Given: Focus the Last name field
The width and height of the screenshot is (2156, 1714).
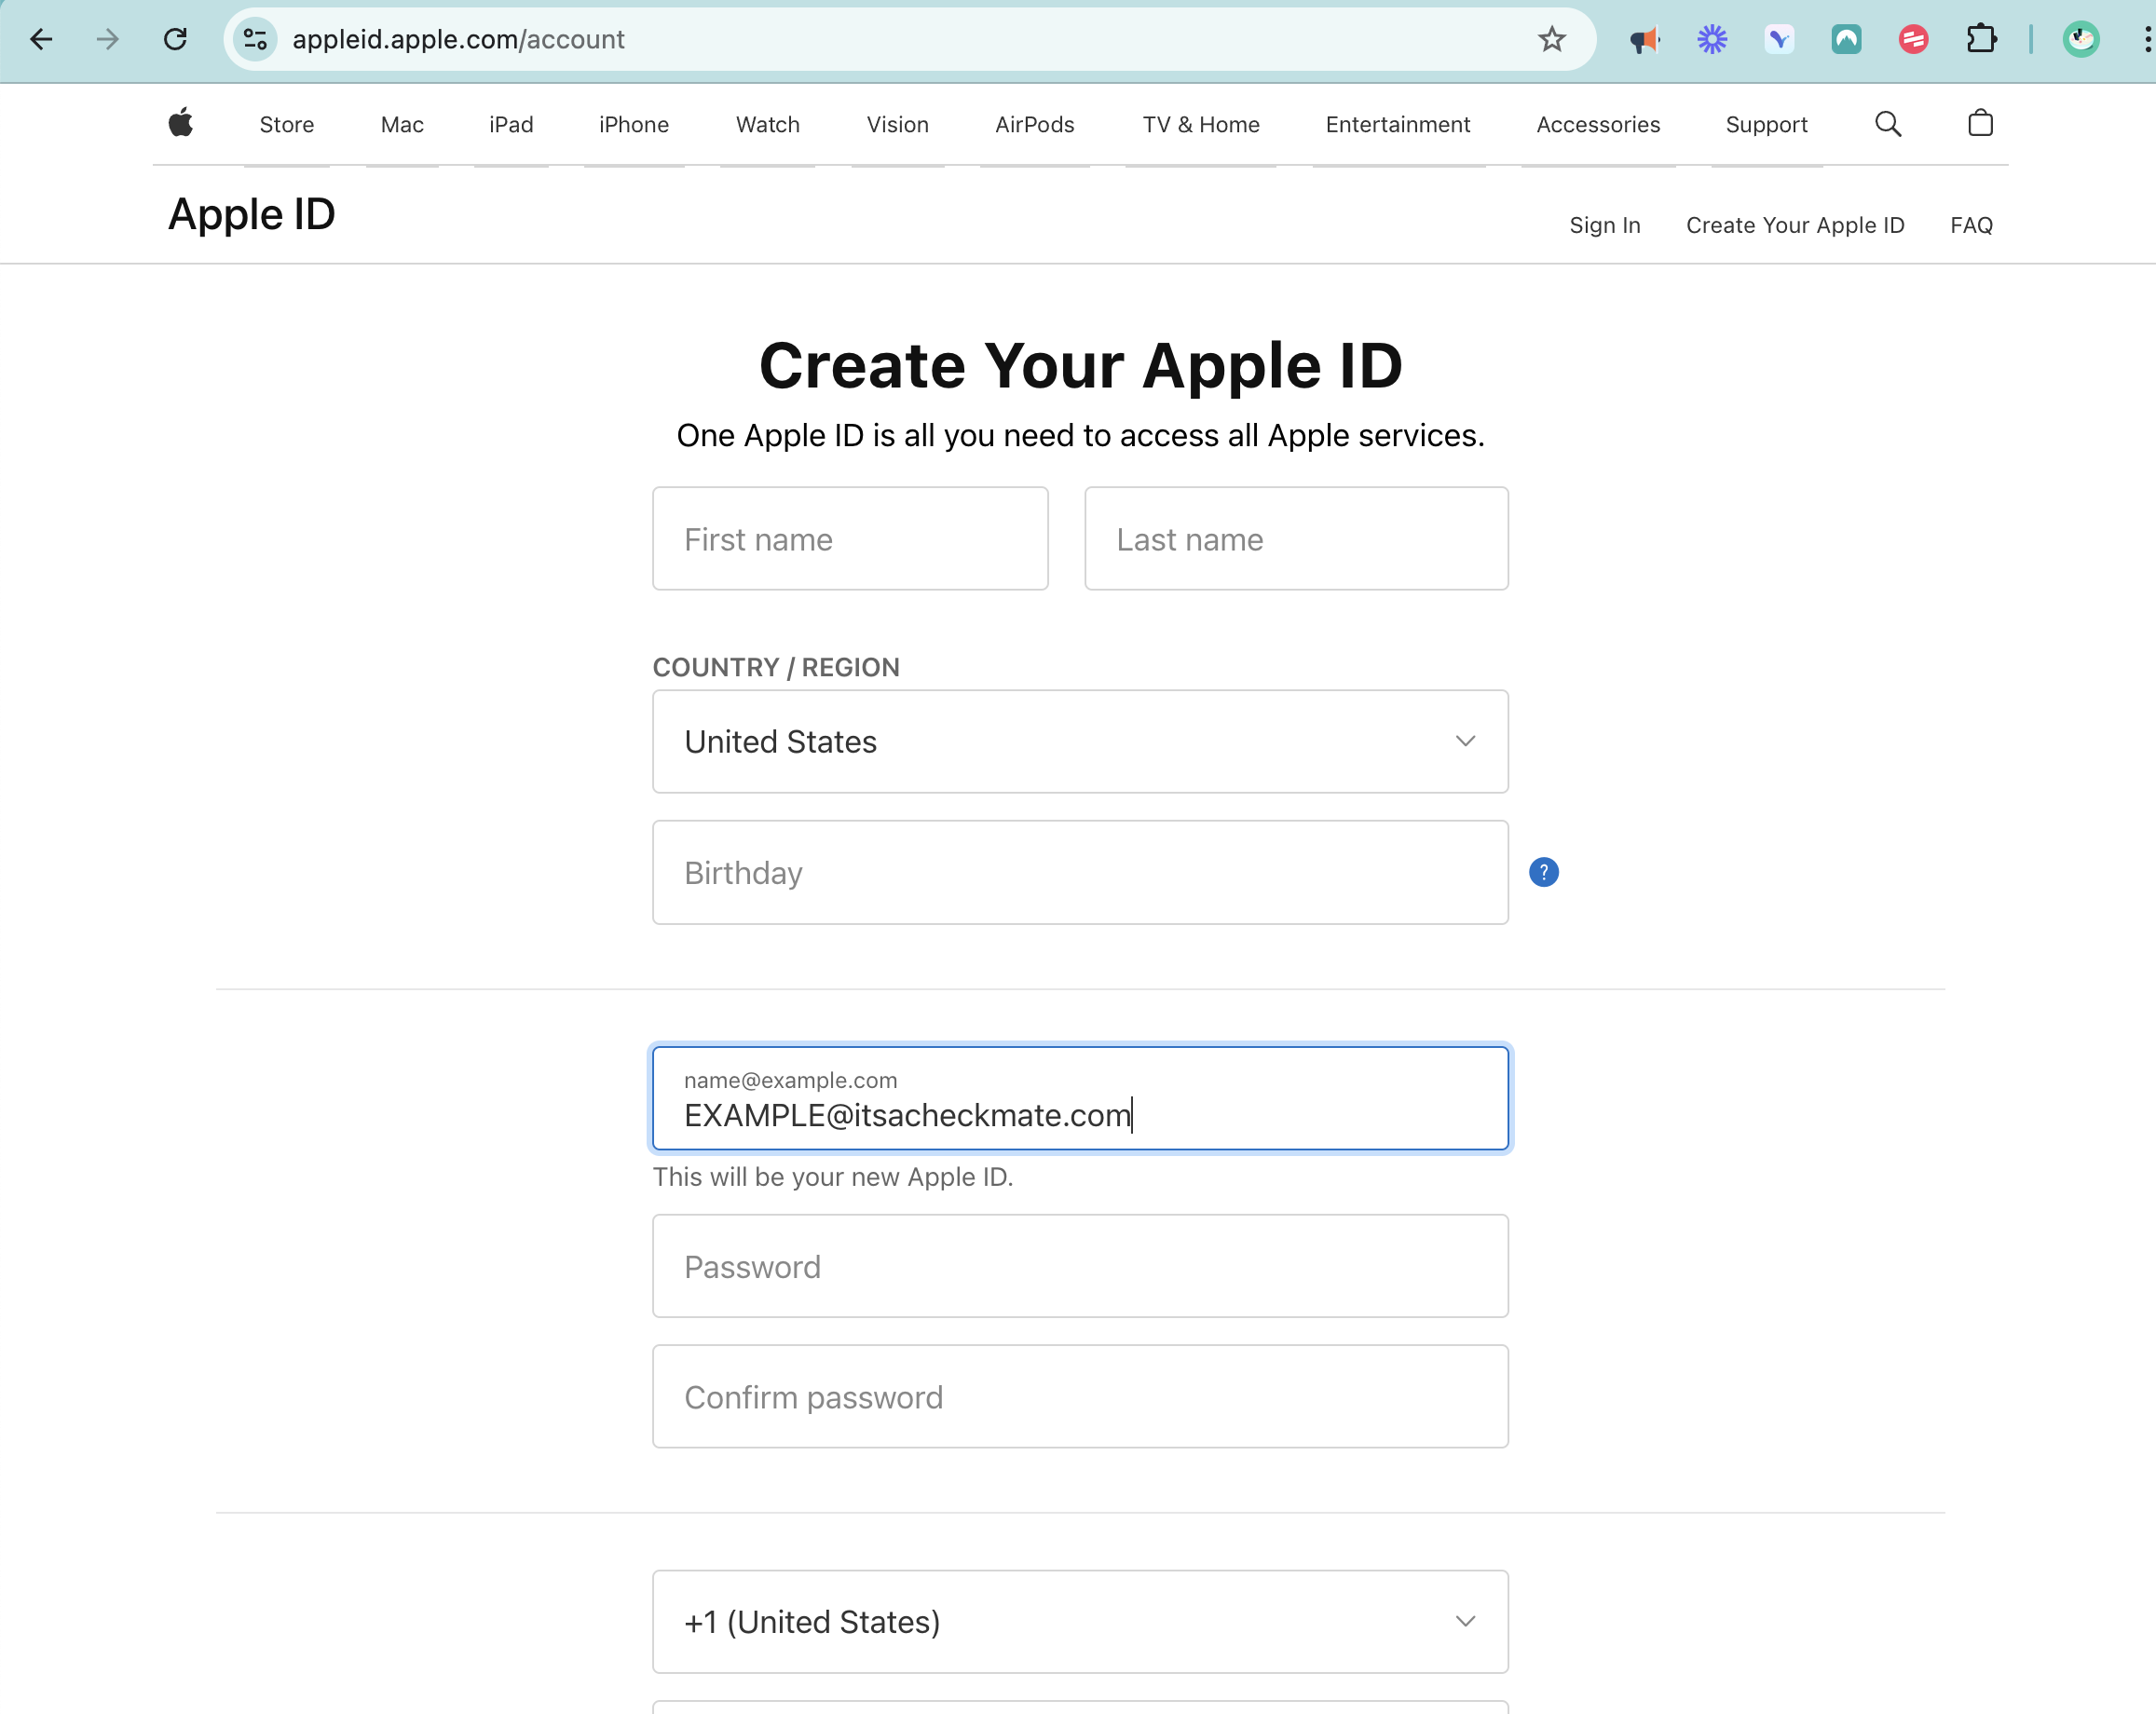Looking at the screenshot, I should (1296, 539).
